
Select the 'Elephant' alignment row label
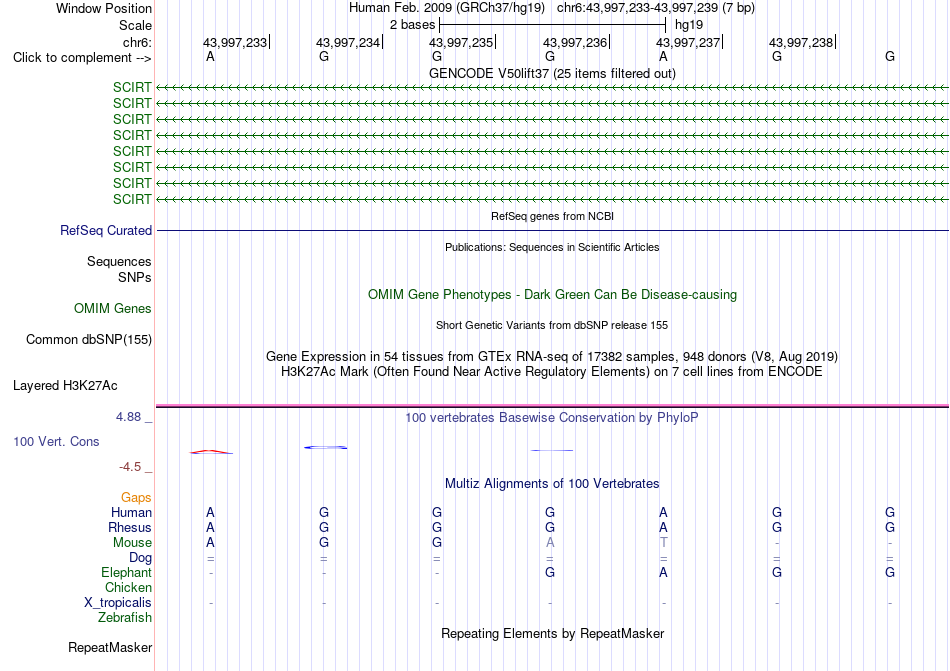(126, 572)
